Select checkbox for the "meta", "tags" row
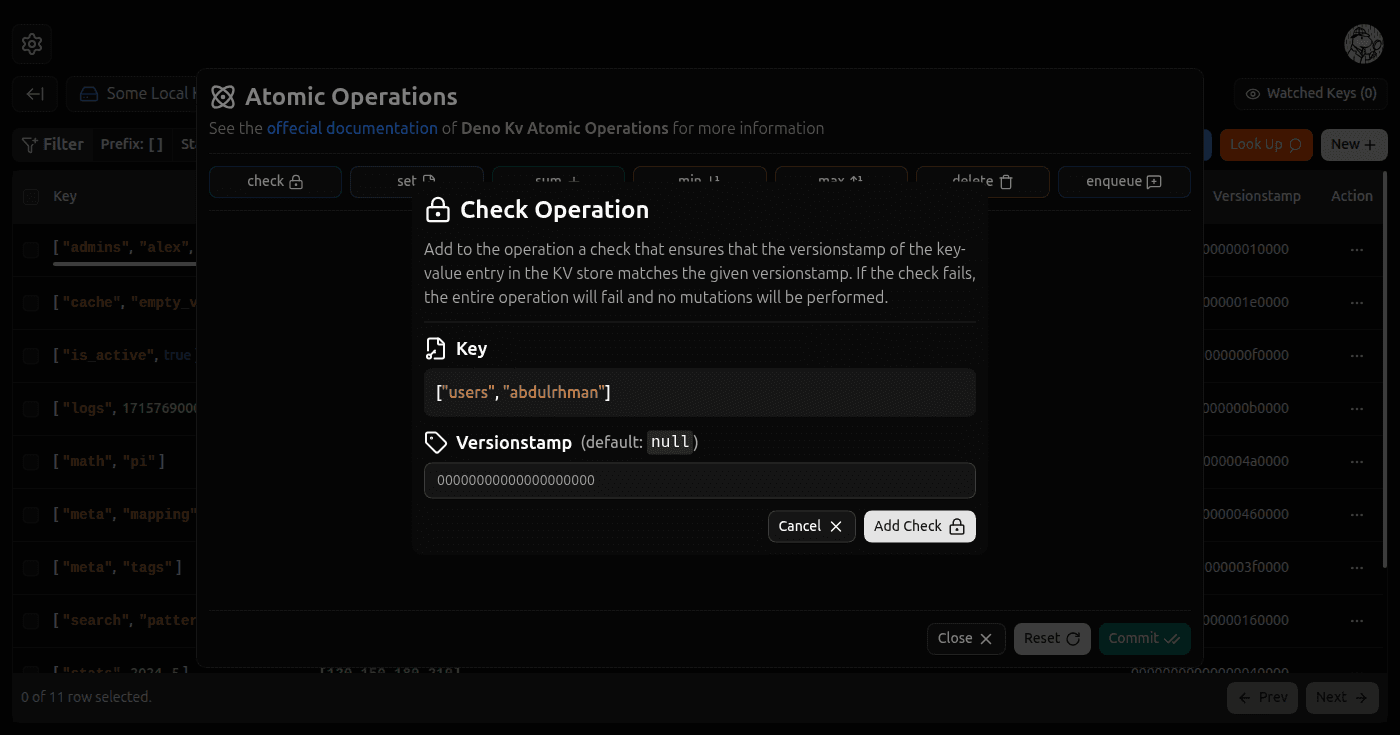Image resolution: width=1400 pixels, height=735 pixels. 31,567
